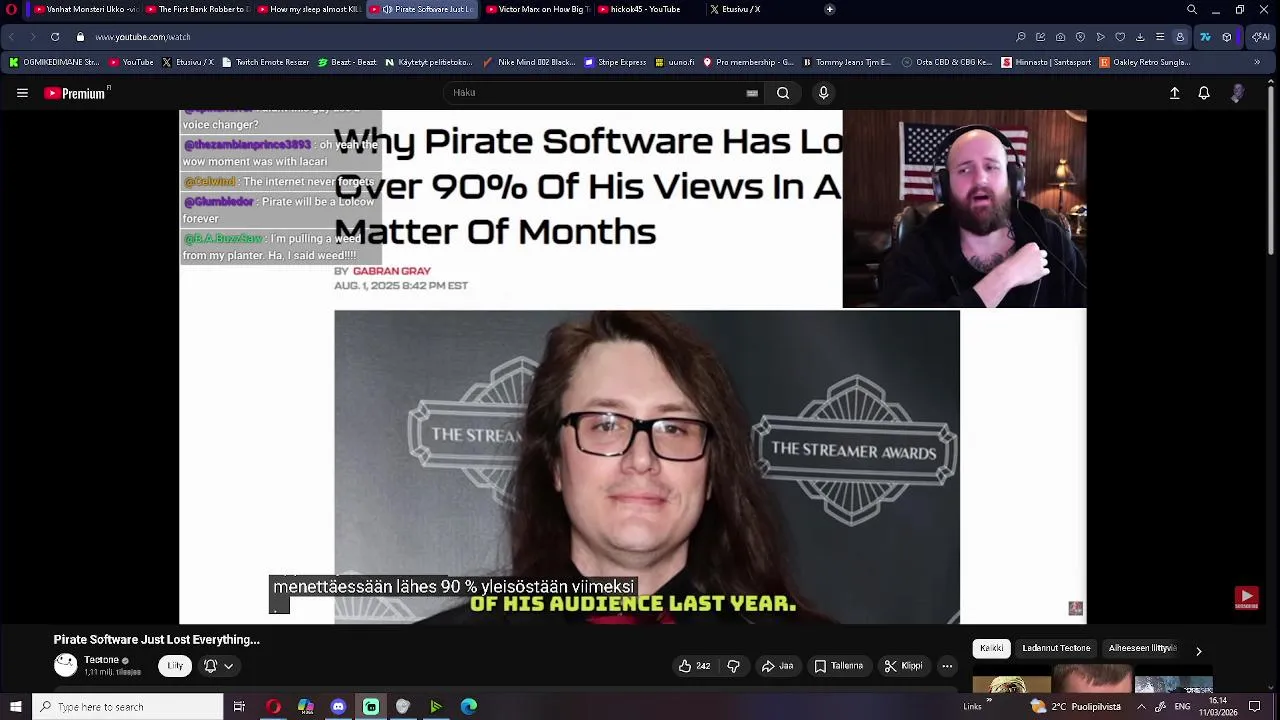Viewport: 1280px width, 720px height.
Task: Open Windows Start menu
Action: click(x=15, y=707)
